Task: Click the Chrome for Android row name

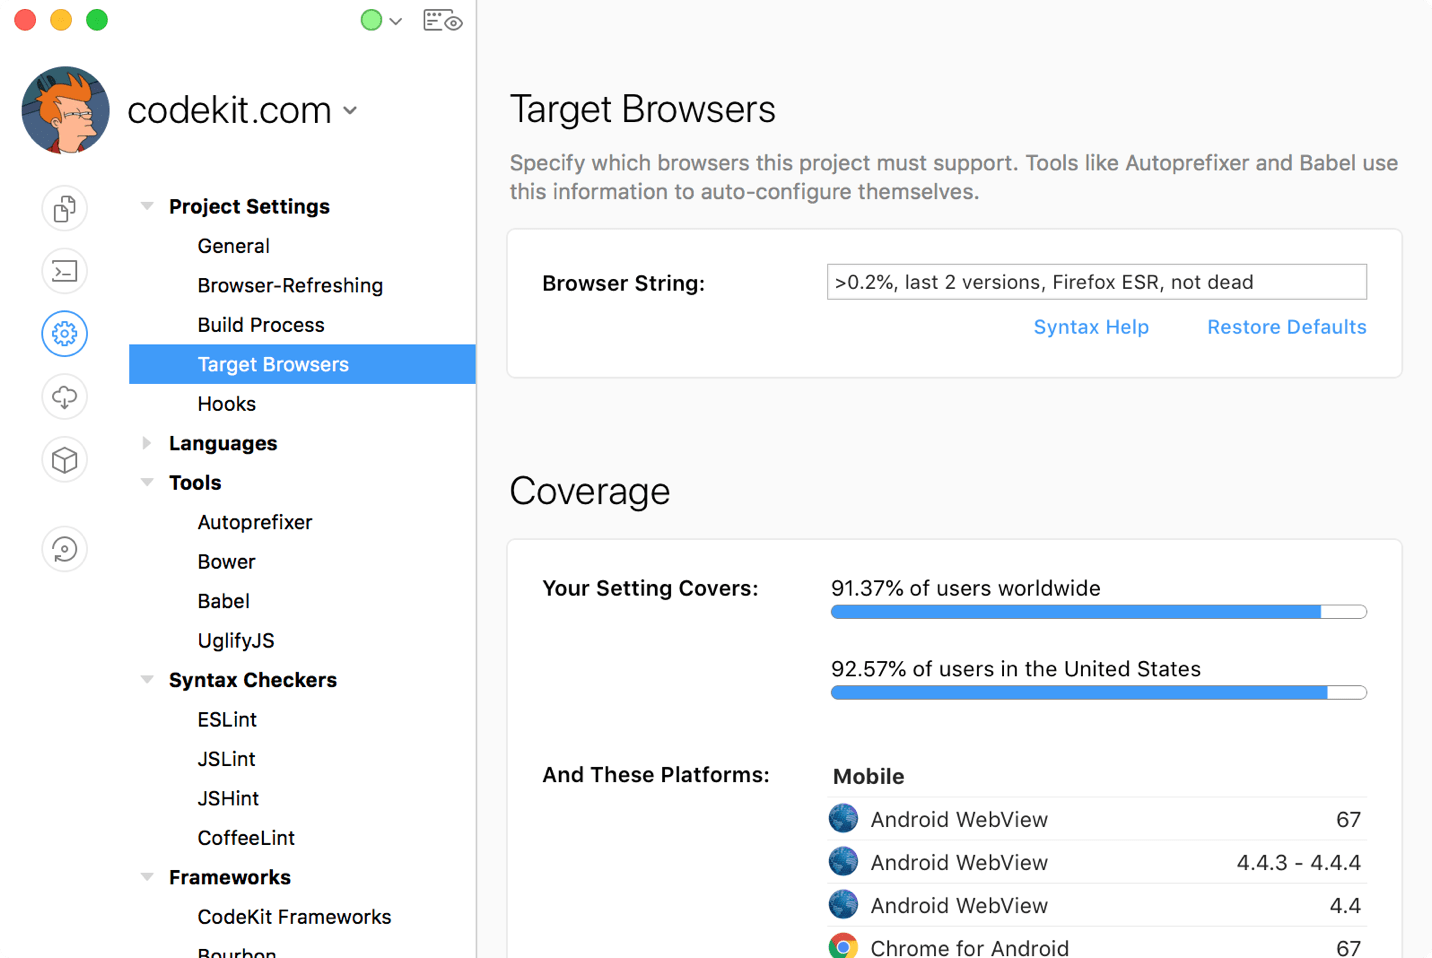Action: click(970, 948)
